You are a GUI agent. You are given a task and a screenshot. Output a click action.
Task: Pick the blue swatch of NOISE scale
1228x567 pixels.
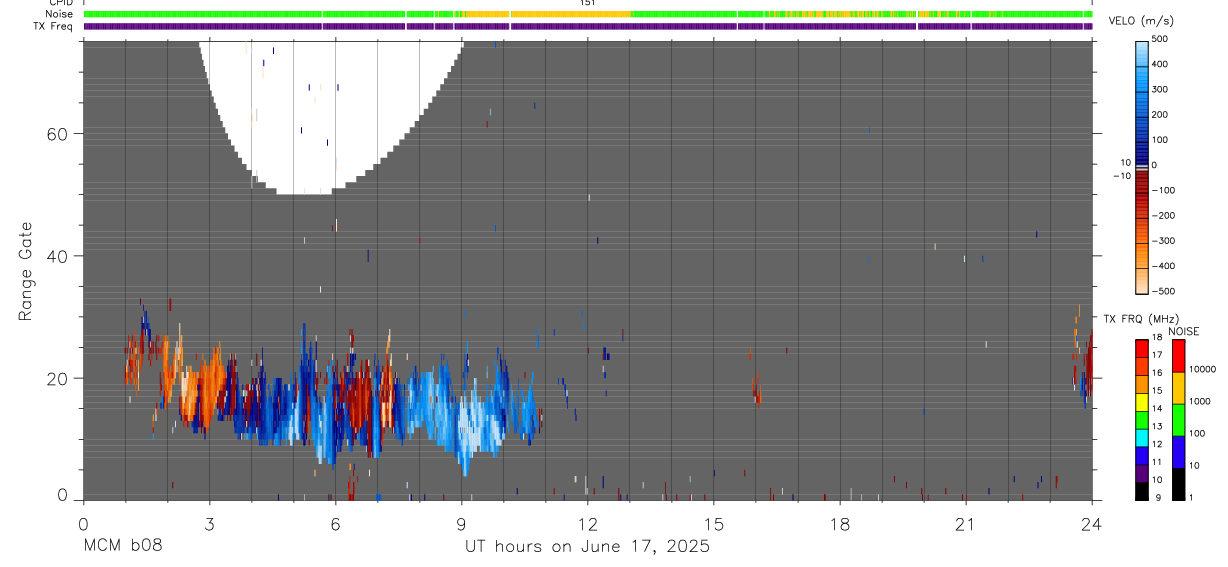1178,452
